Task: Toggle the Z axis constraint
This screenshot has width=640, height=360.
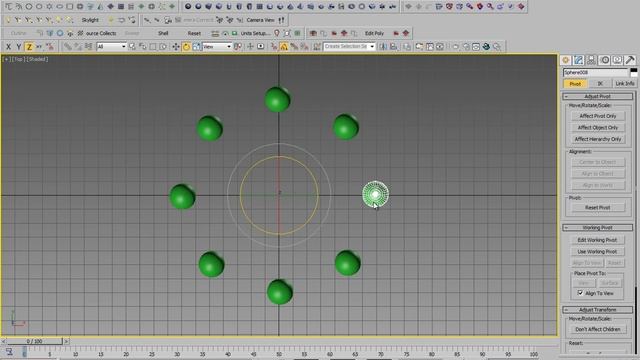Action: pos(29,47)
